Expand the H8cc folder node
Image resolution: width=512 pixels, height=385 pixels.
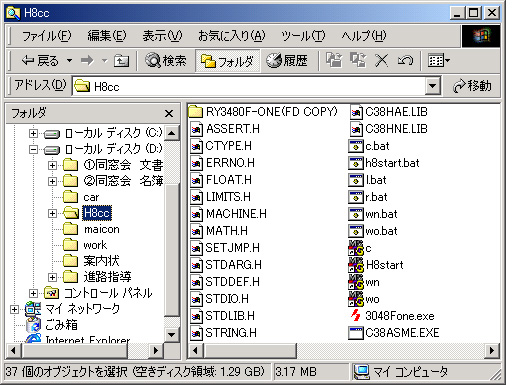point(52,213)
